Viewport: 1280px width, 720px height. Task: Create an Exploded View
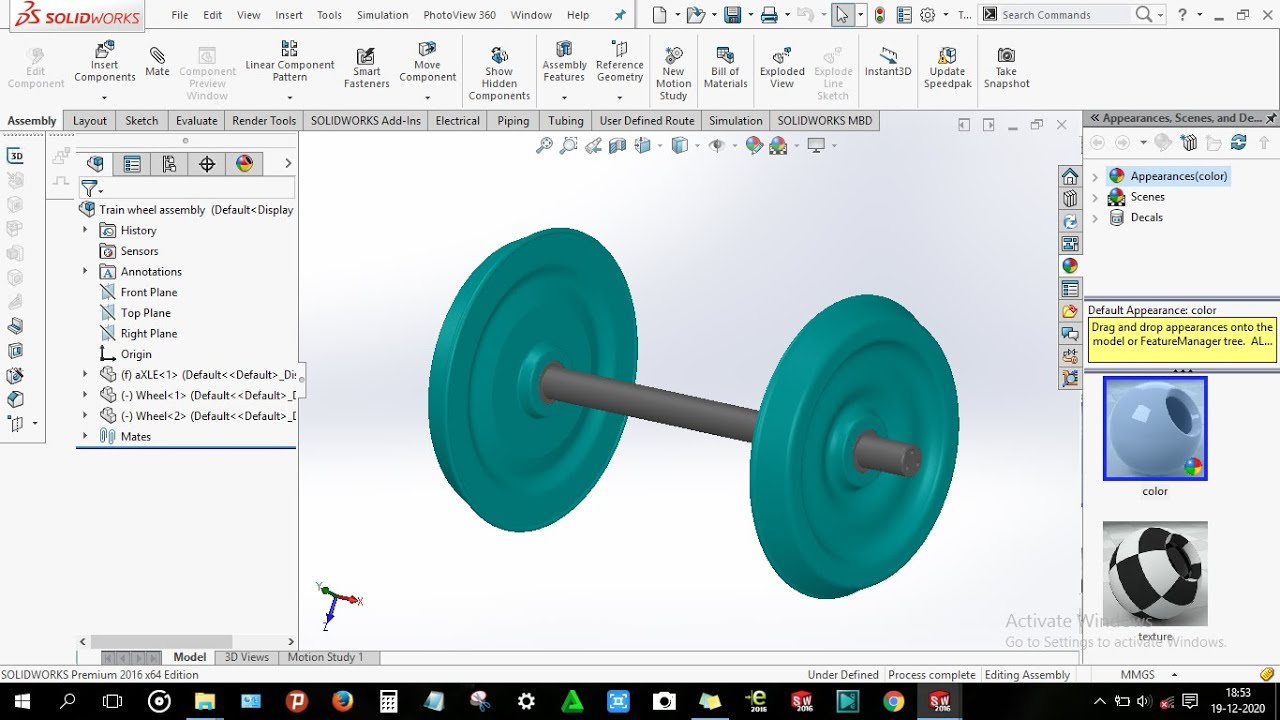[782, 67]
